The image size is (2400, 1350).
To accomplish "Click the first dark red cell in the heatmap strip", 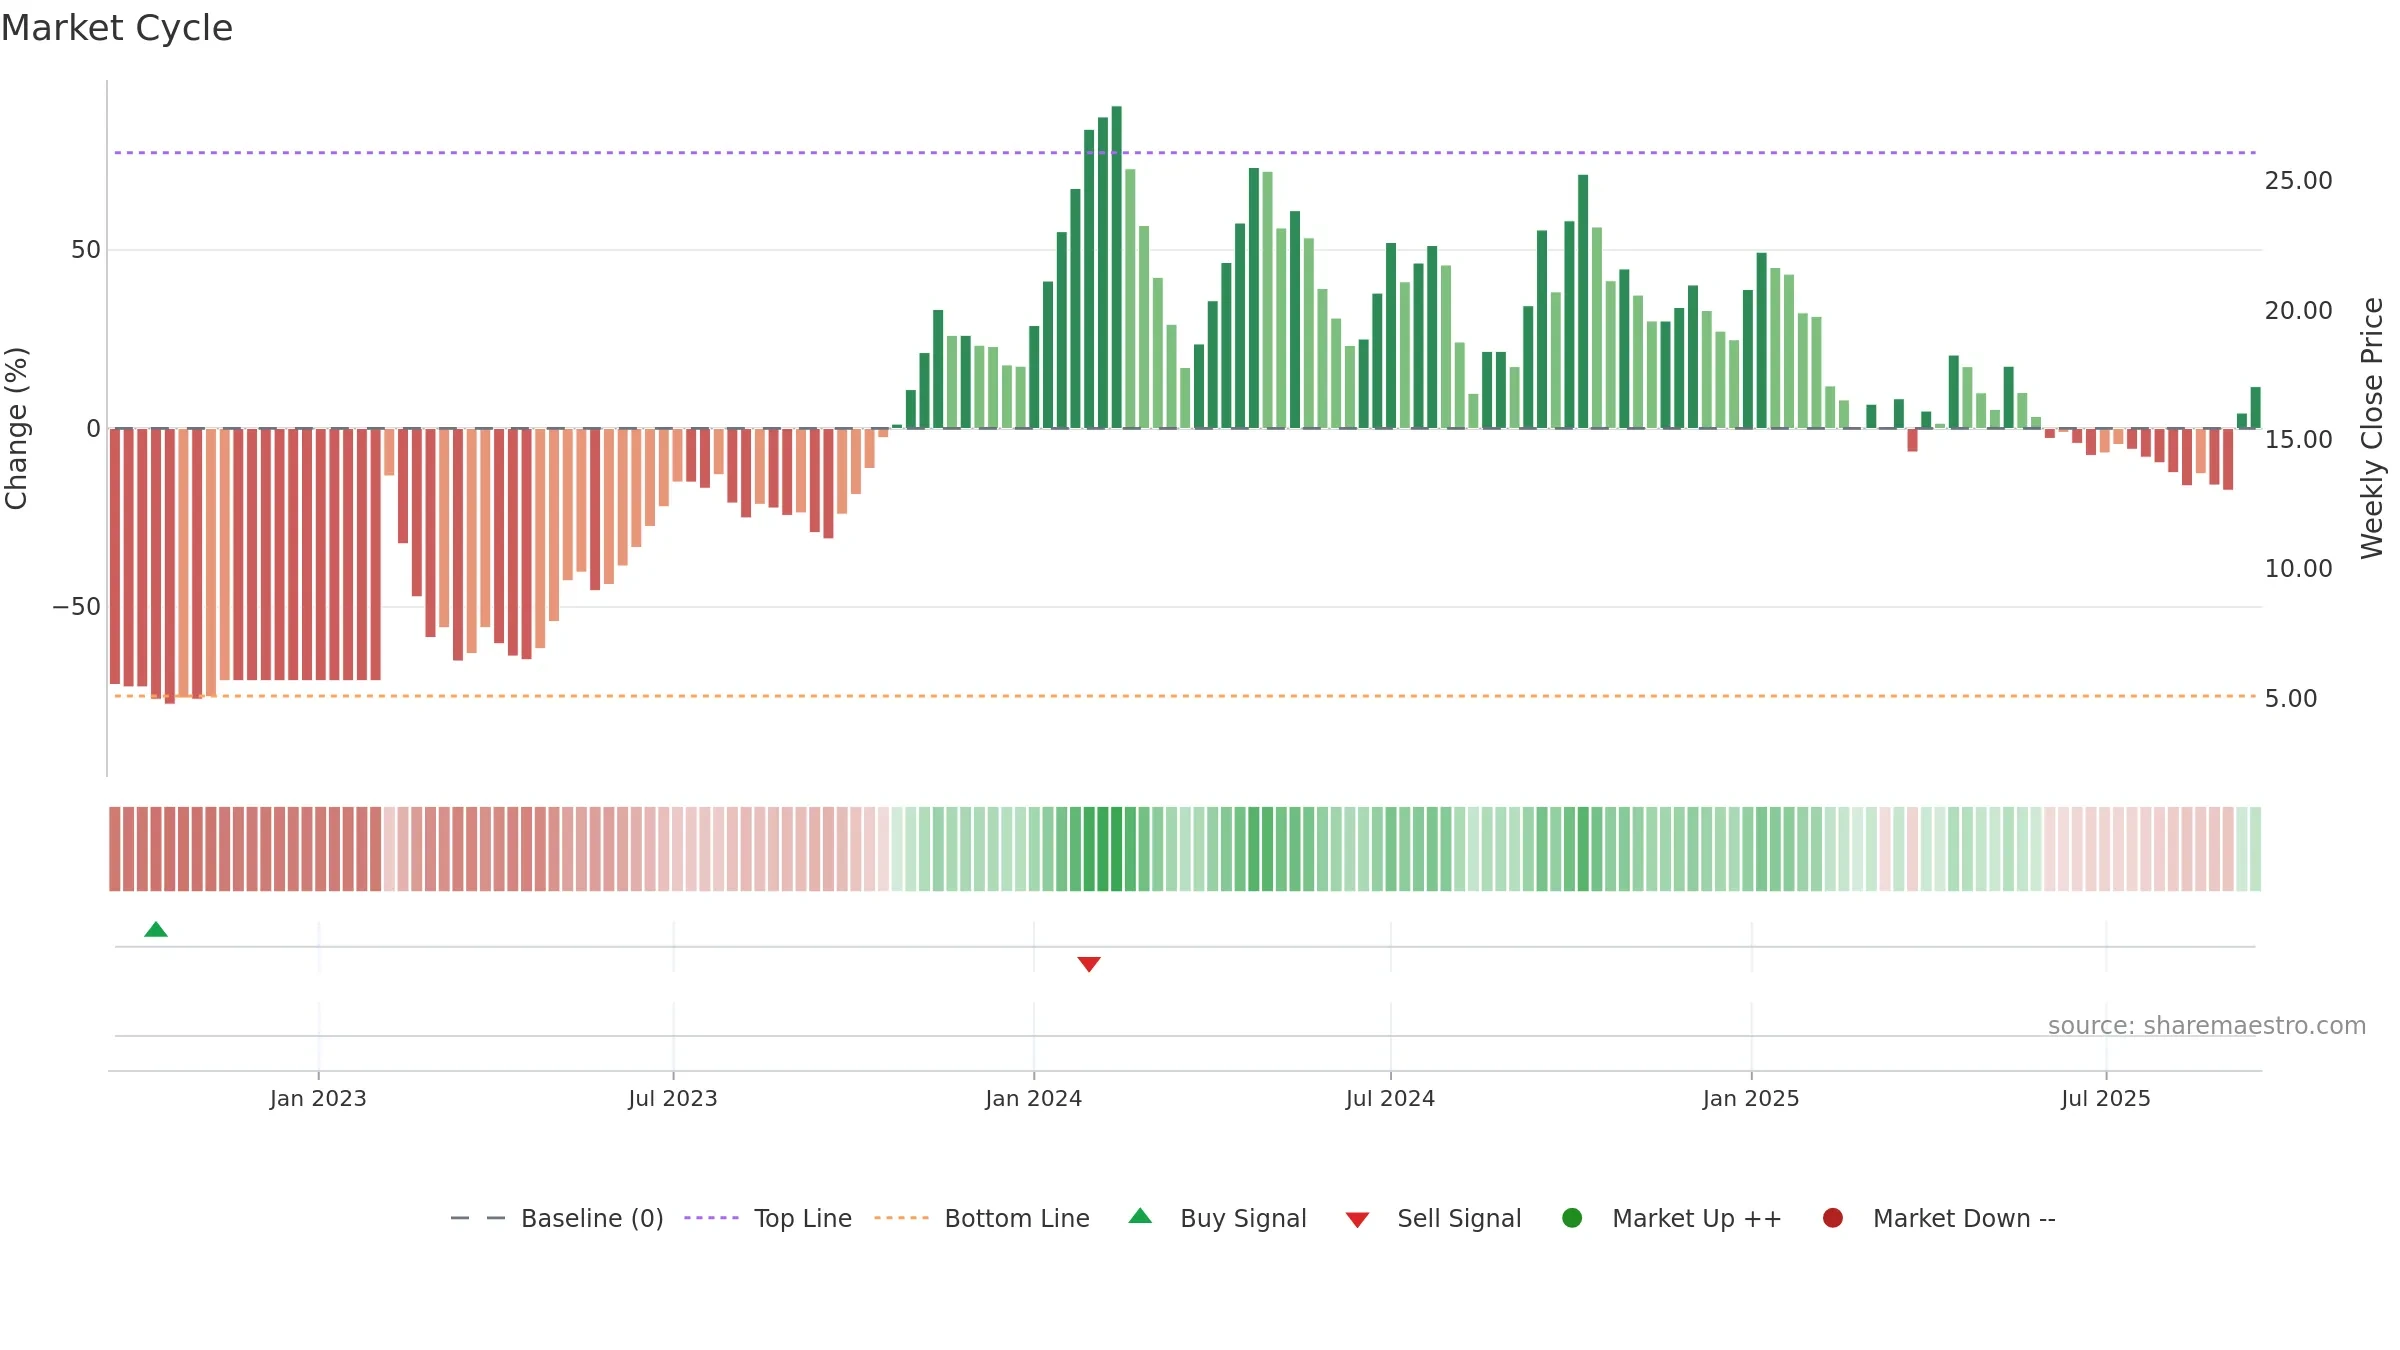I will 115,849.
